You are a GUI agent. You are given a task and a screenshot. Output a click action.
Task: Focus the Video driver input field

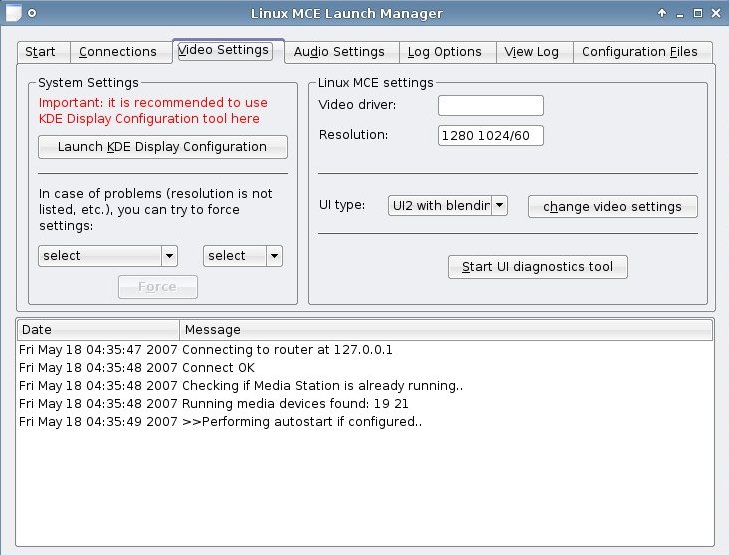pyautogui.click(x=490, y=106)
